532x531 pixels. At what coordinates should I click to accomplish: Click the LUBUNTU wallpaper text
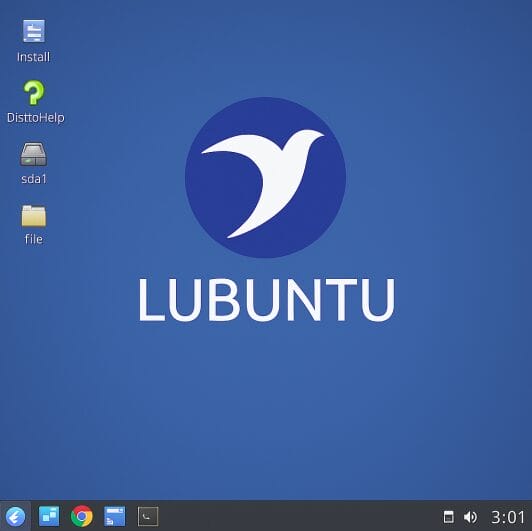(267, 300)
